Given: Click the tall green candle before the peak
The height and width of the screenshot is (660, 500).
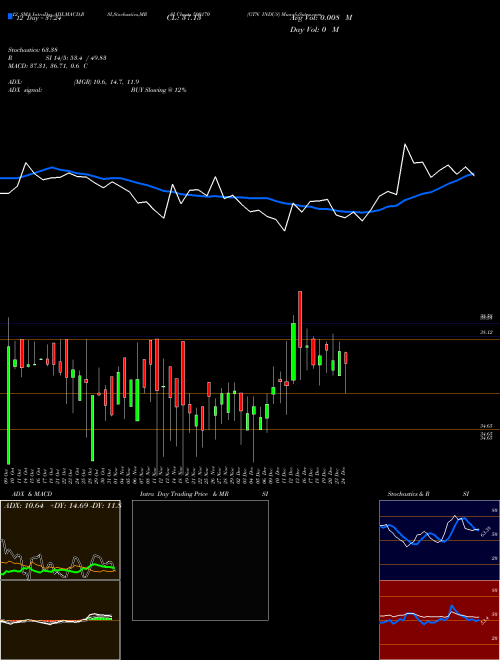Looking at the screenshot, I should click(293, 351).
